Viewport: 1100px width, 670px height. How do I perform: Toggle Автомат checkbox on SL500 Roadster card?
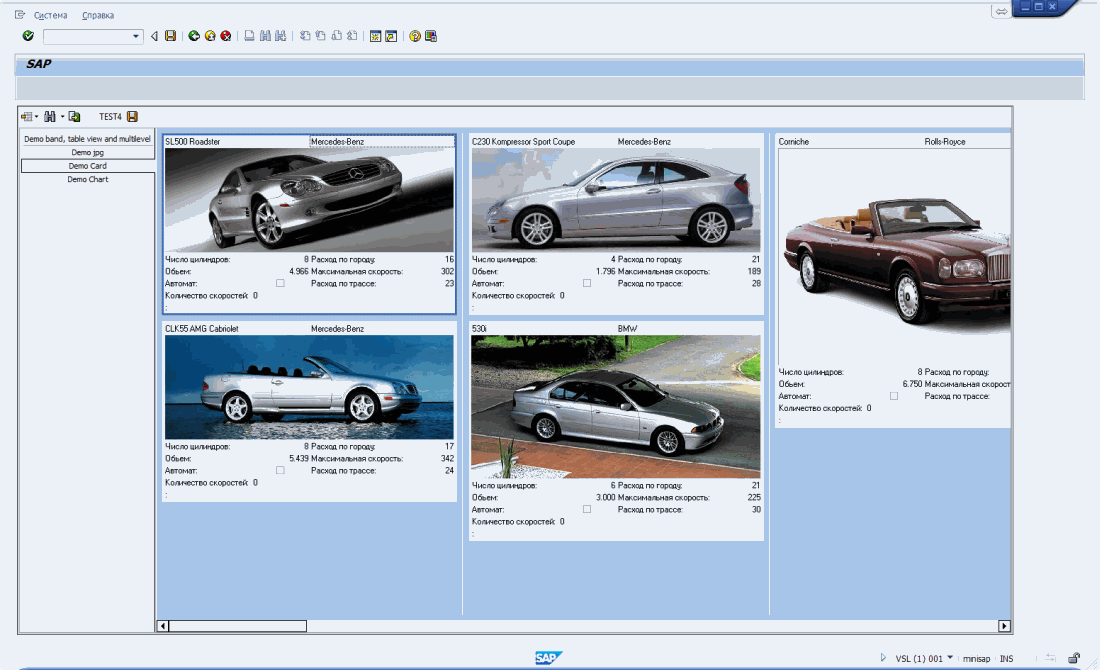(280, 283)
